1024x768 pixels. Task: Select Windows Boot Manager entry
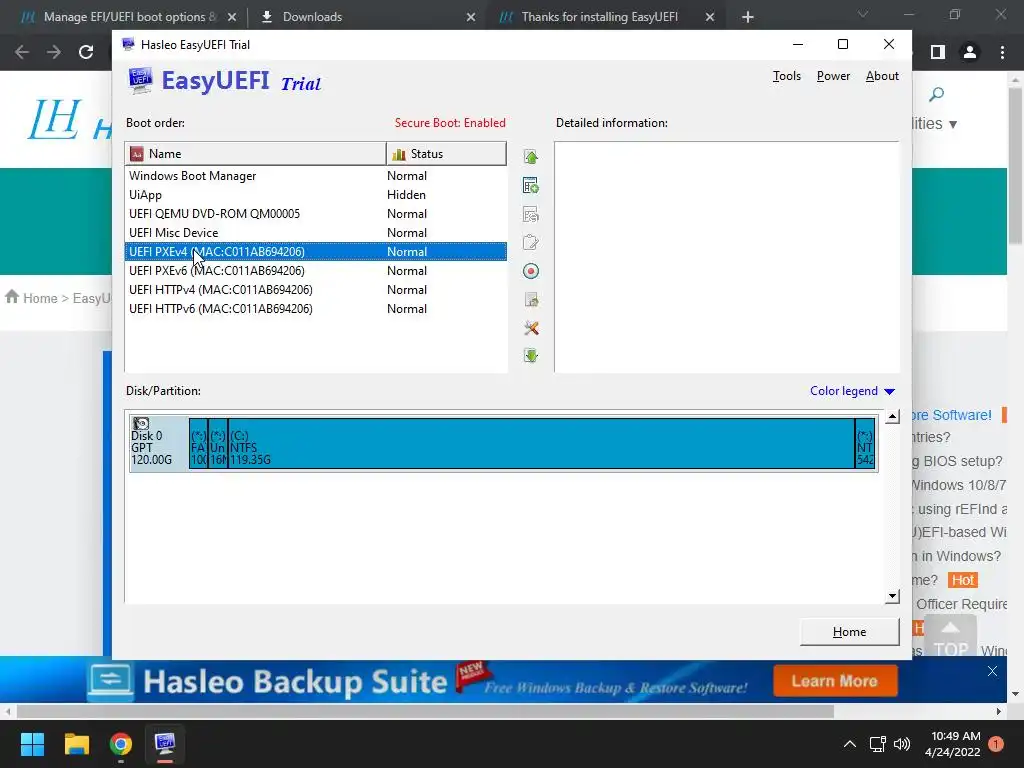[x=315, y=176]
